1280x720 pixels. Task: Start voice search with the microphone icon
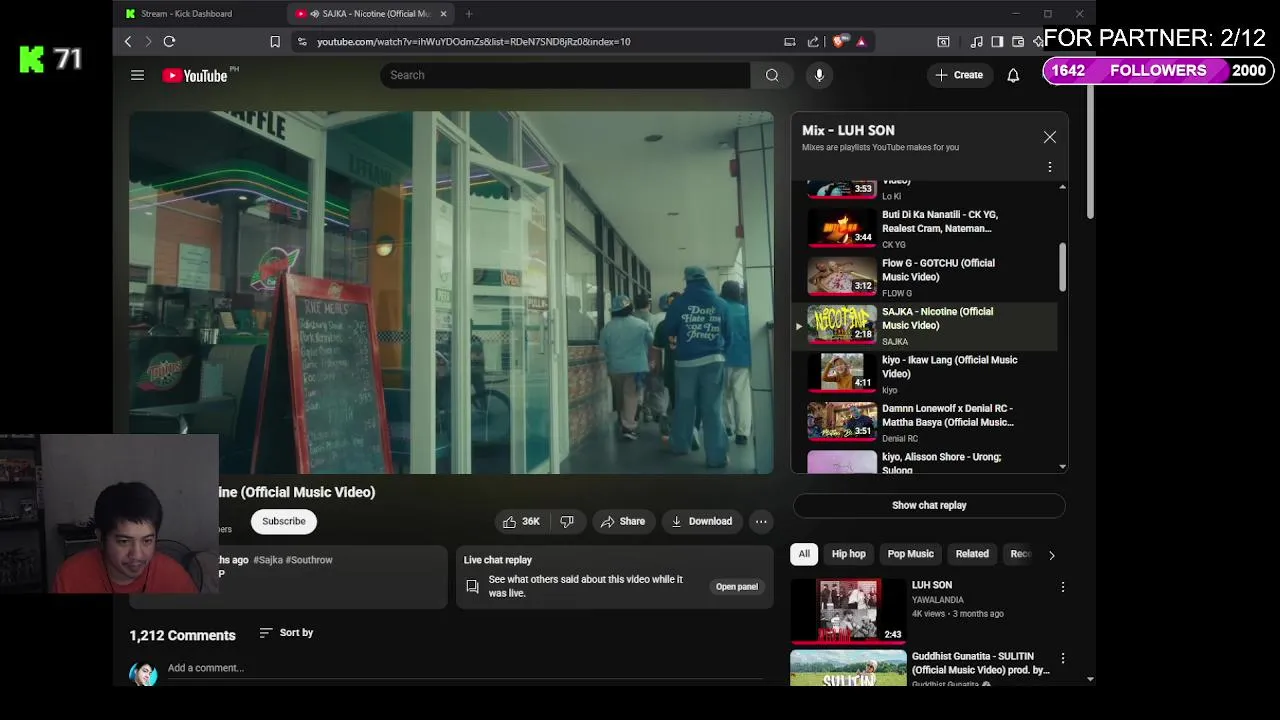click(x=819, y=75)
